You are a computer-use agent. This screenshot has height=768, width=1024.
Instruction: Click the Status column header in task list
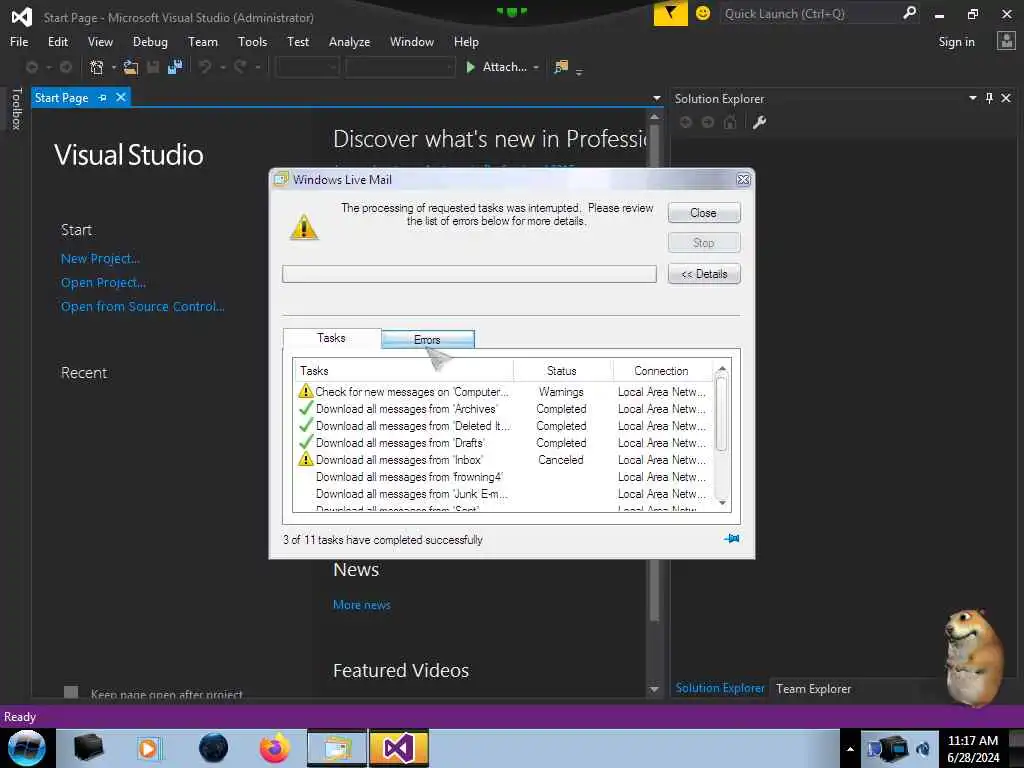pyautogui.click(x=562, y=370)
